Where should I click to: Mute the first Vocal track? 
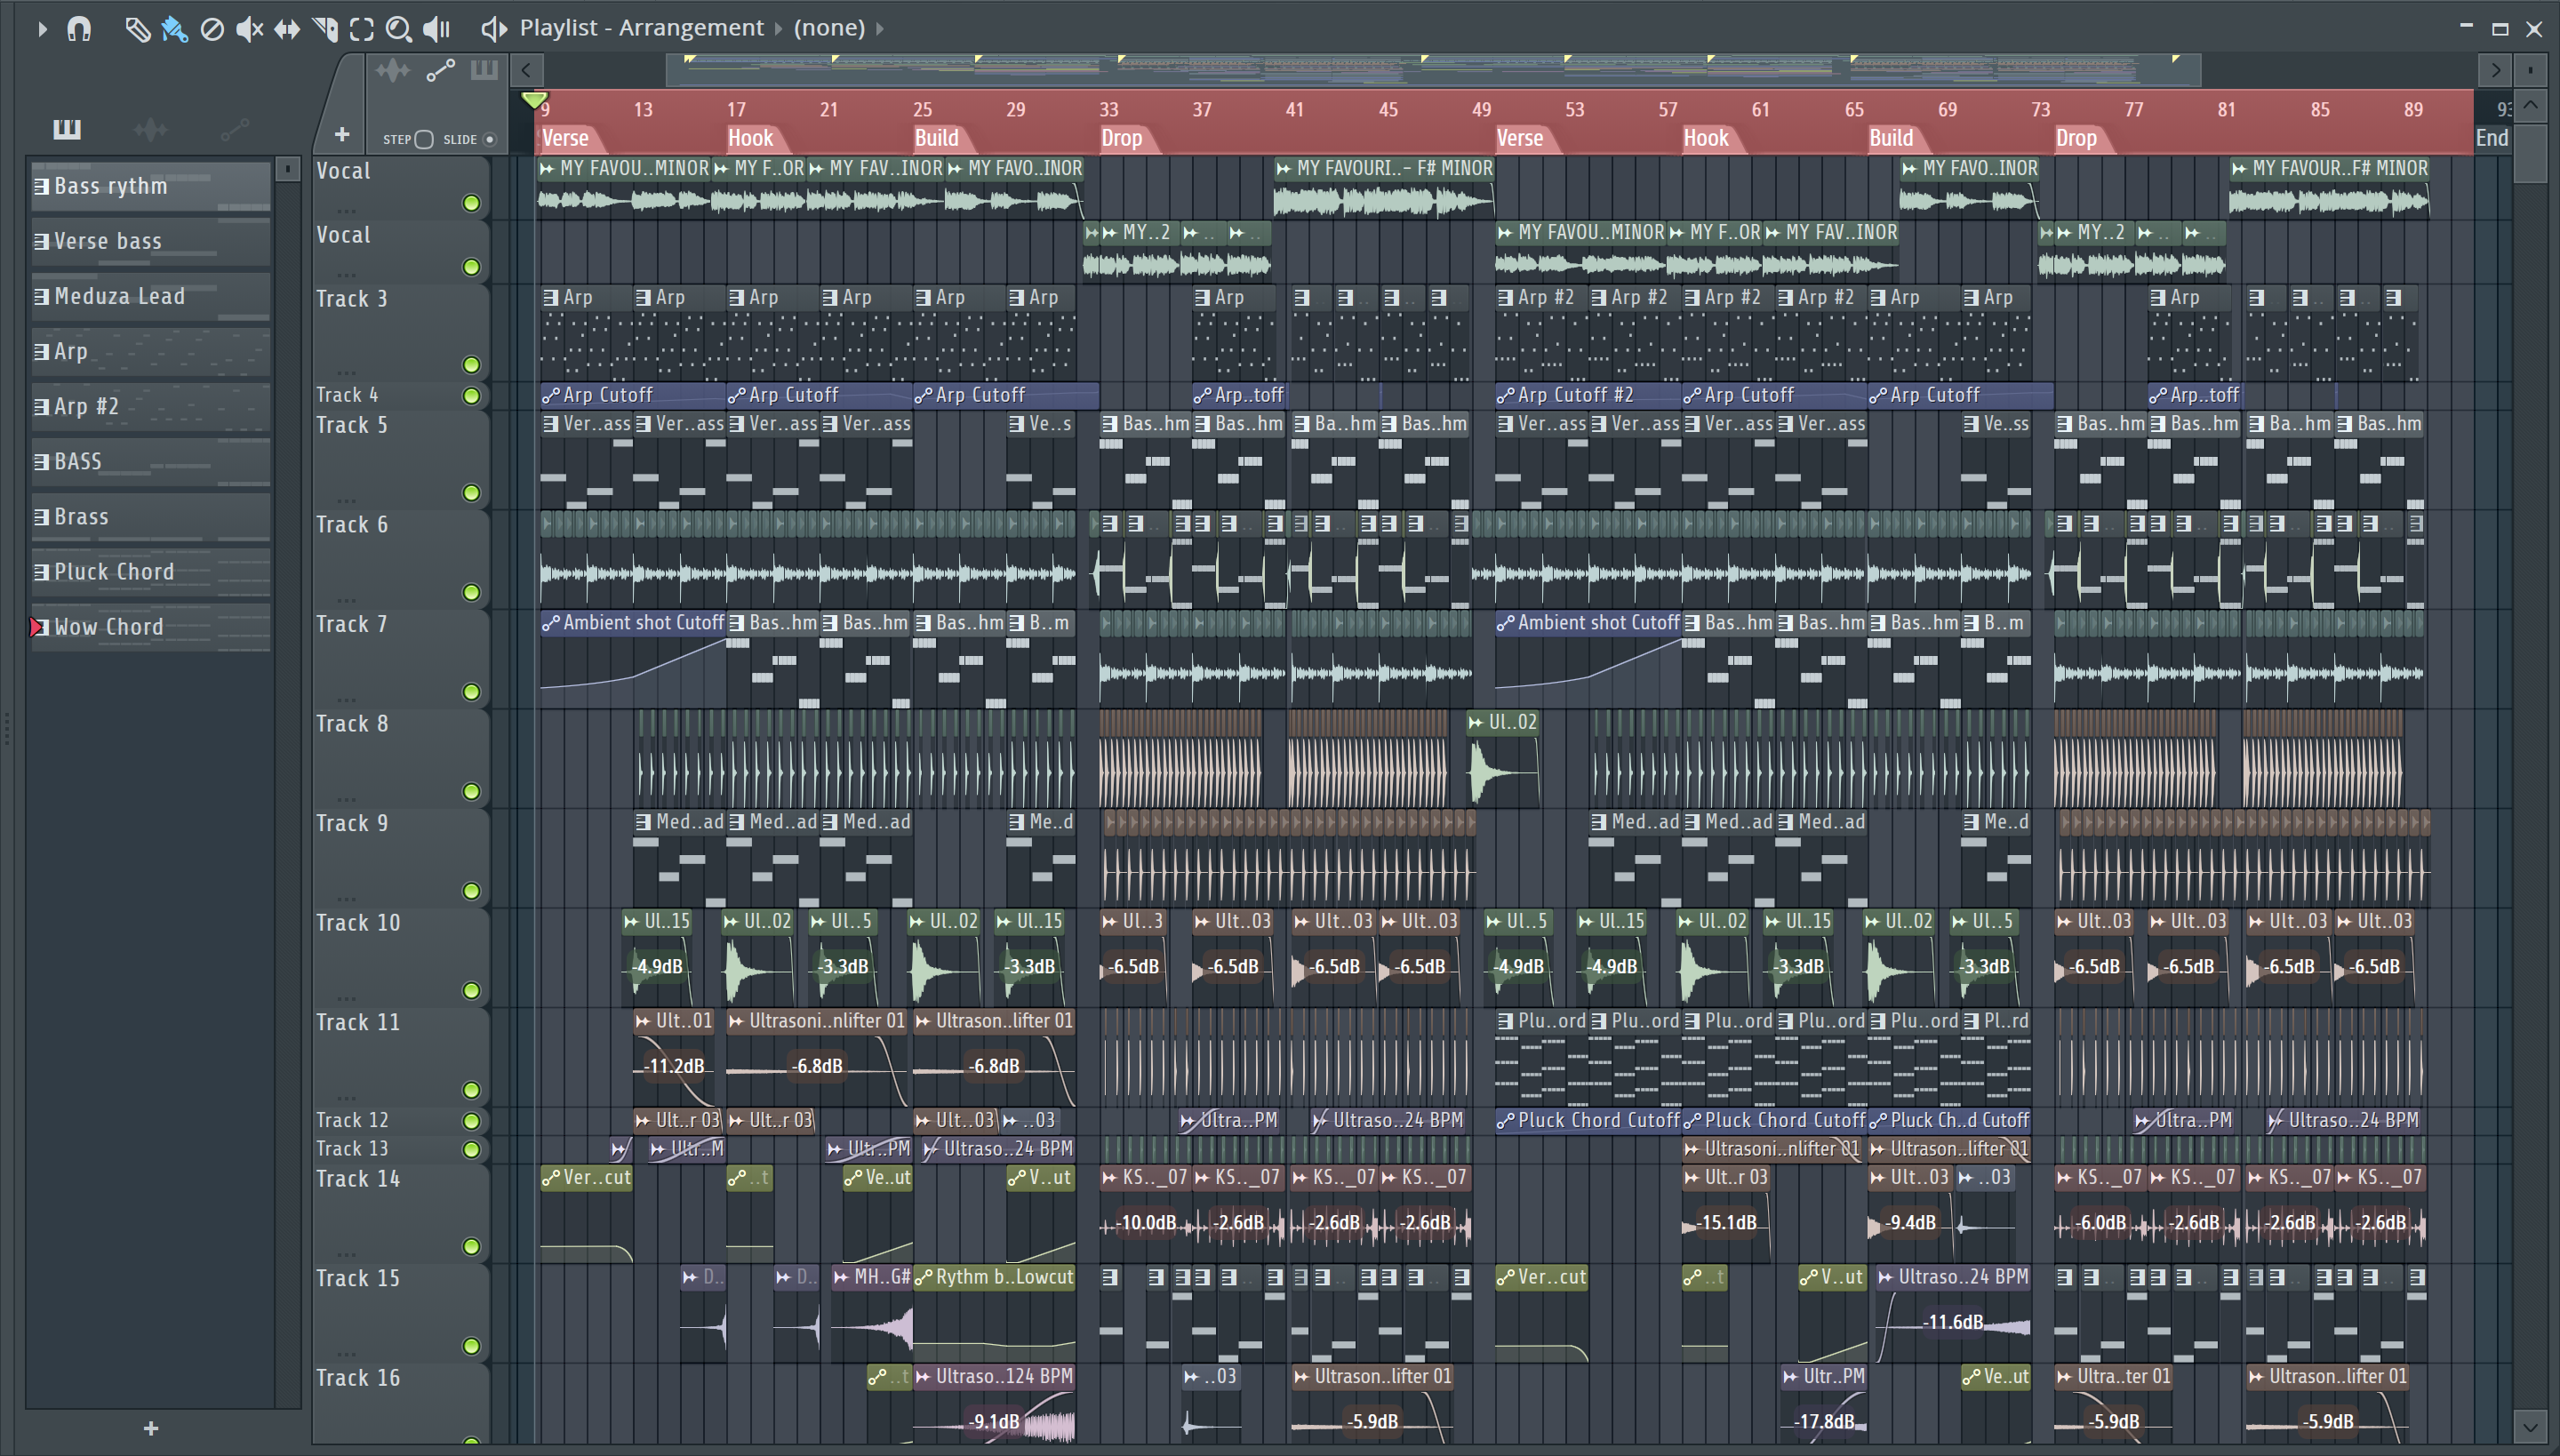point(471,203)
